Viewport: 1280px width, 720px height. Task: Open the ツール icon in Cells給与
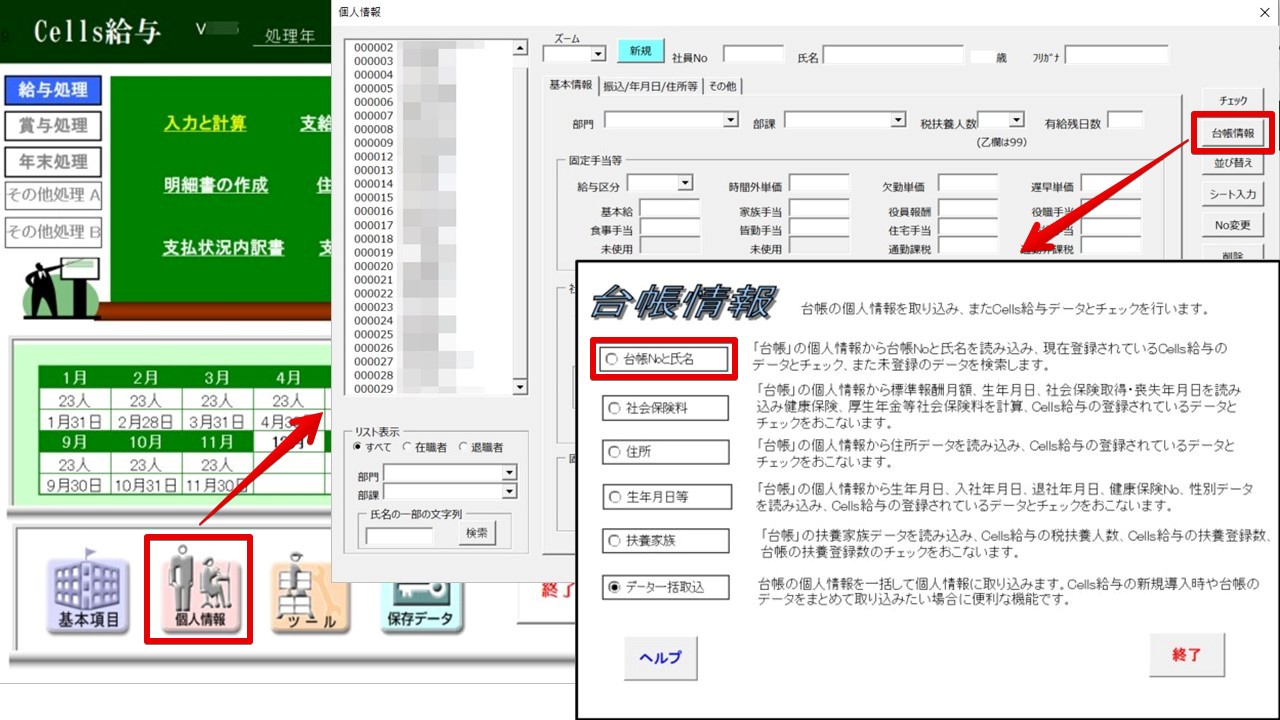[x=310, y=595]
